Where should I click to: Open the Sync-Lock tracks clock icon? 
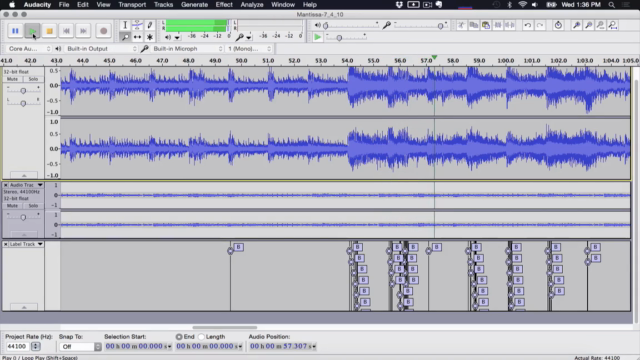tap(558, 25)
